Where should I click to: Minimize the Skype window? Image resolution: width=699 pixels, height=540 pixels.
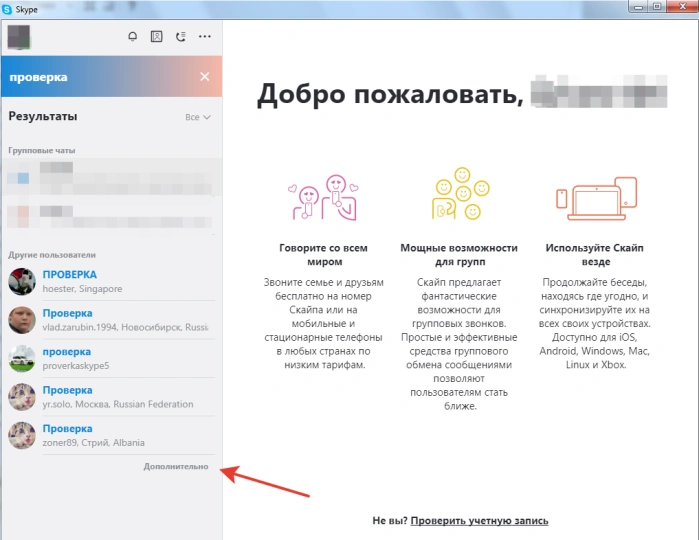[638, 6]
